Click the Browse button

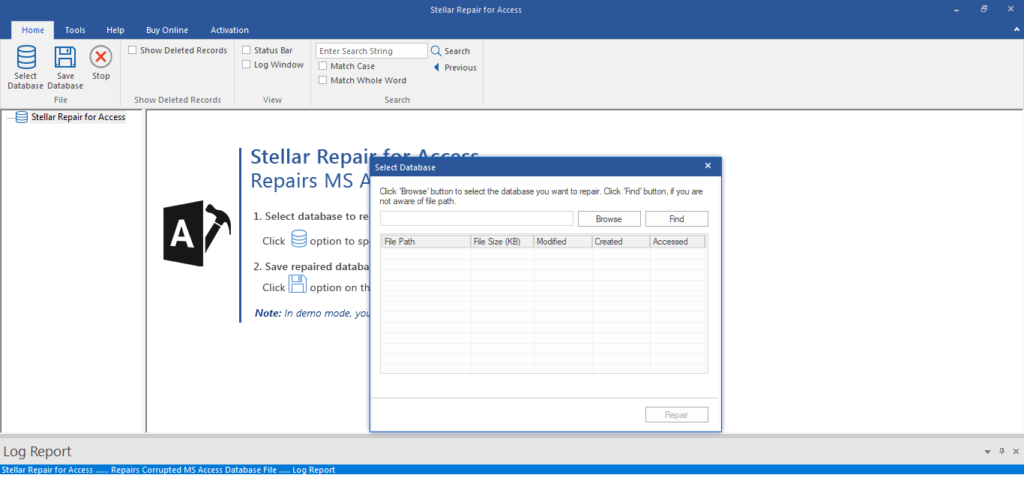[609, 219]
